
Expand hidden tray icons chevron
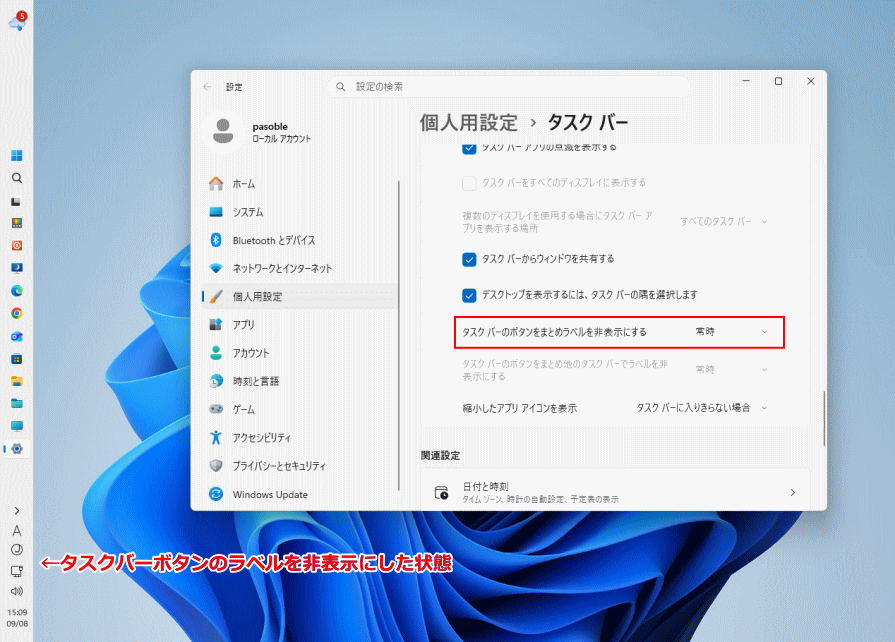point(17,511)
